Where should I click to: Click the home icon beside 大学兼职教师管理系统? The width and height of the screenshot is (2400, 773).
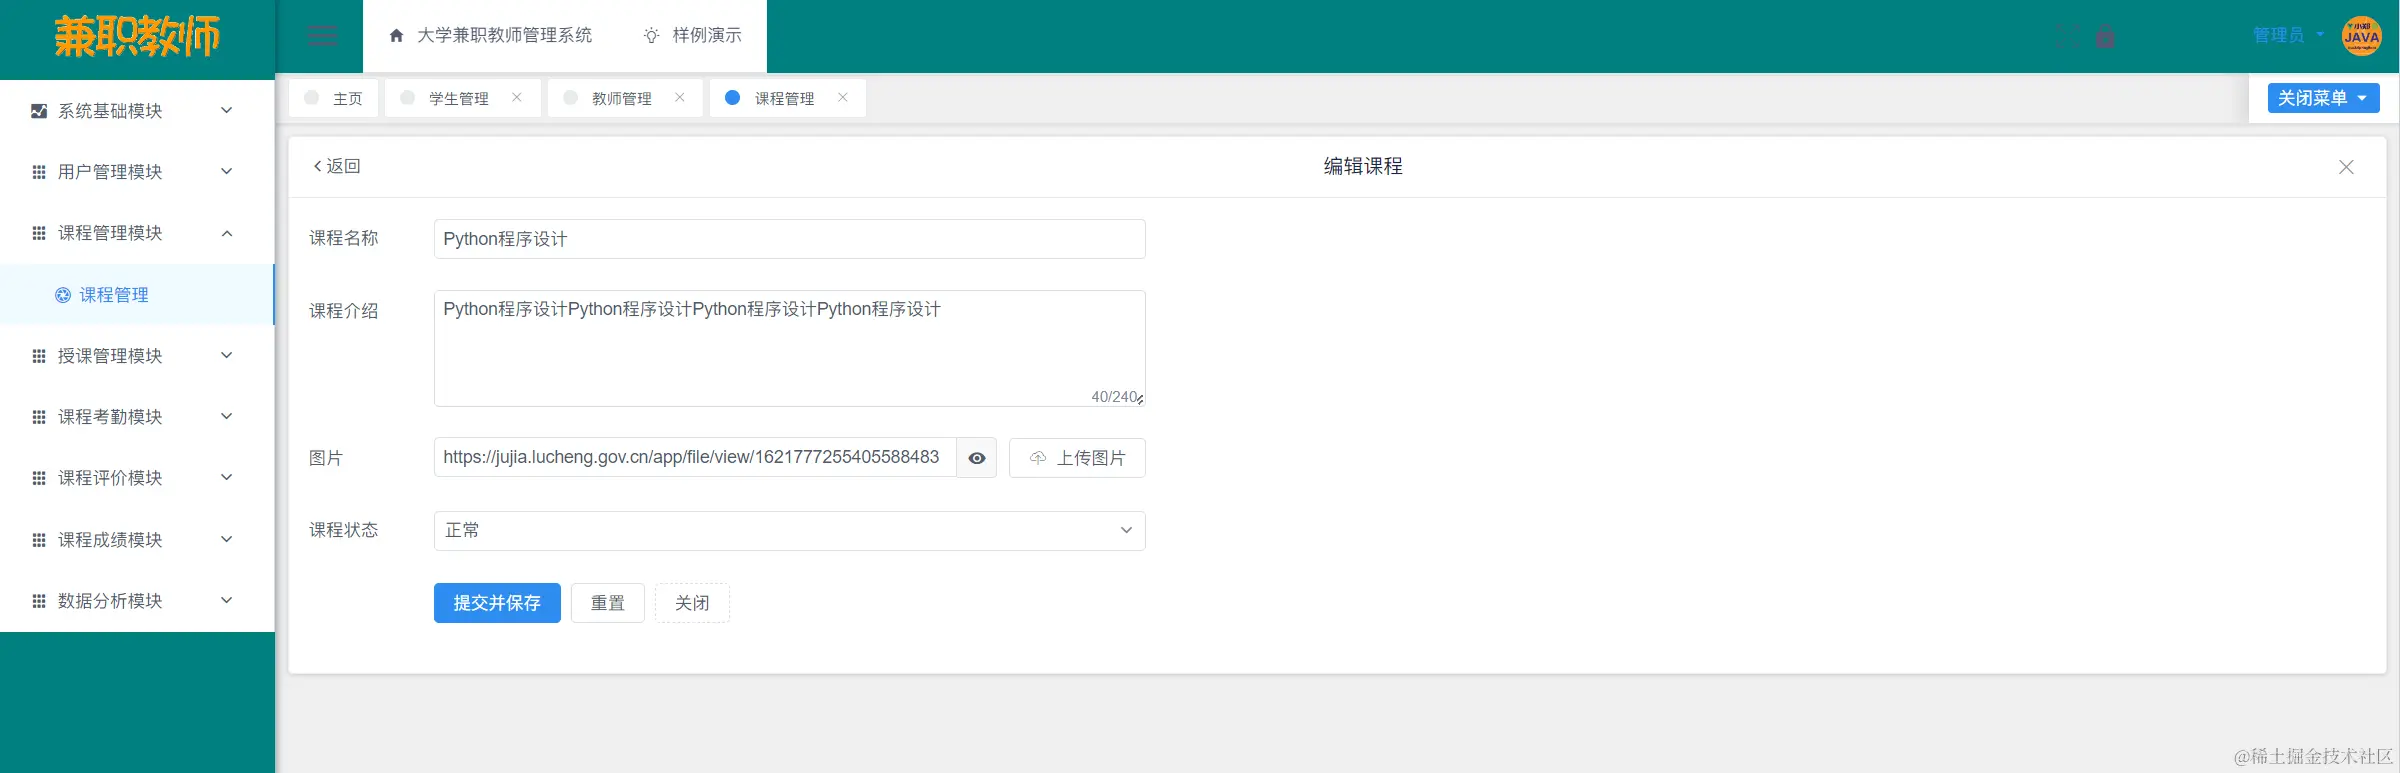(x=396, y=36)
